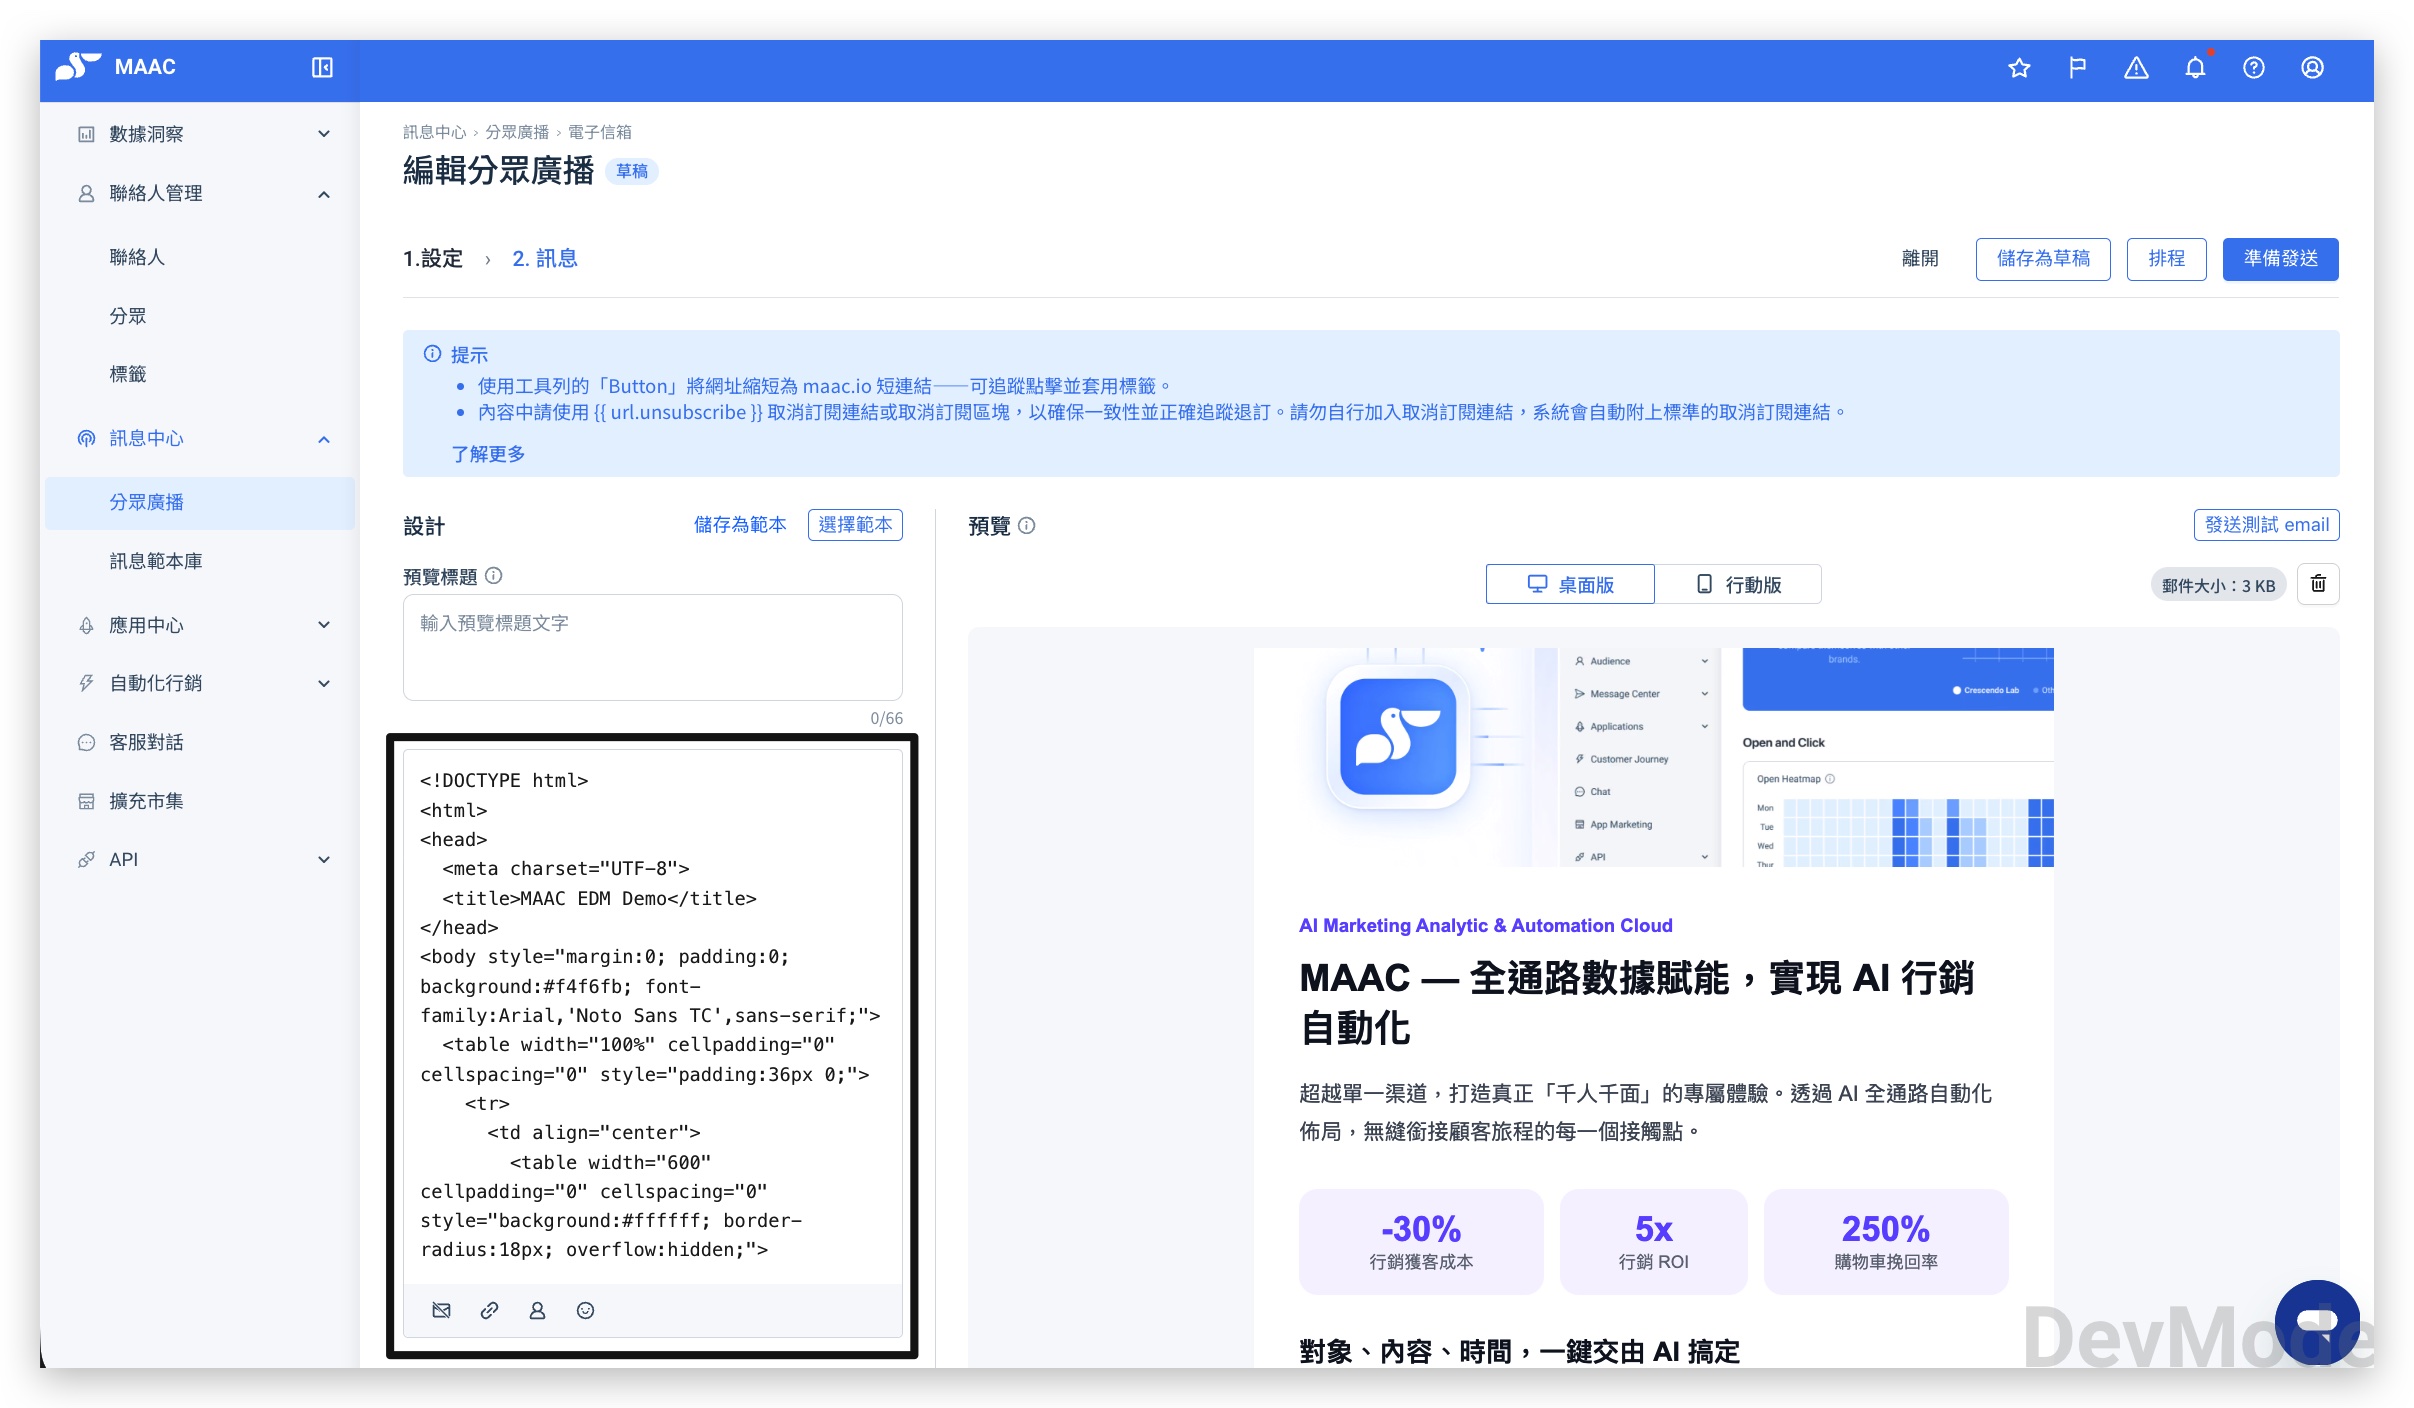
Task: Open favorites via the star icon
Action: click(x=2019, y=68)
